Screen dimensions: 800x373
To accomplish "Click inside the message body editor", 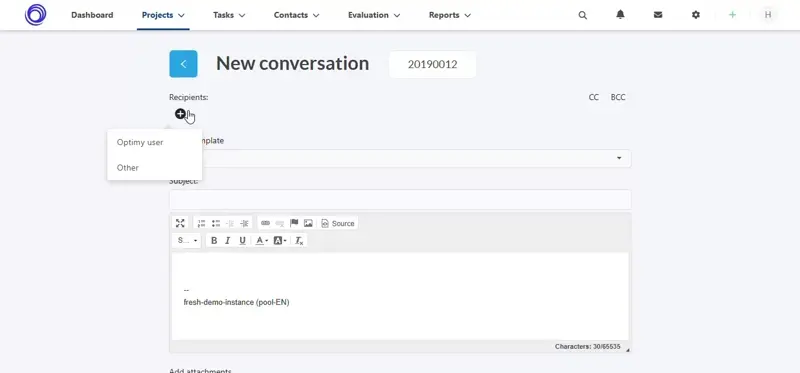I will tap(400, 296).
